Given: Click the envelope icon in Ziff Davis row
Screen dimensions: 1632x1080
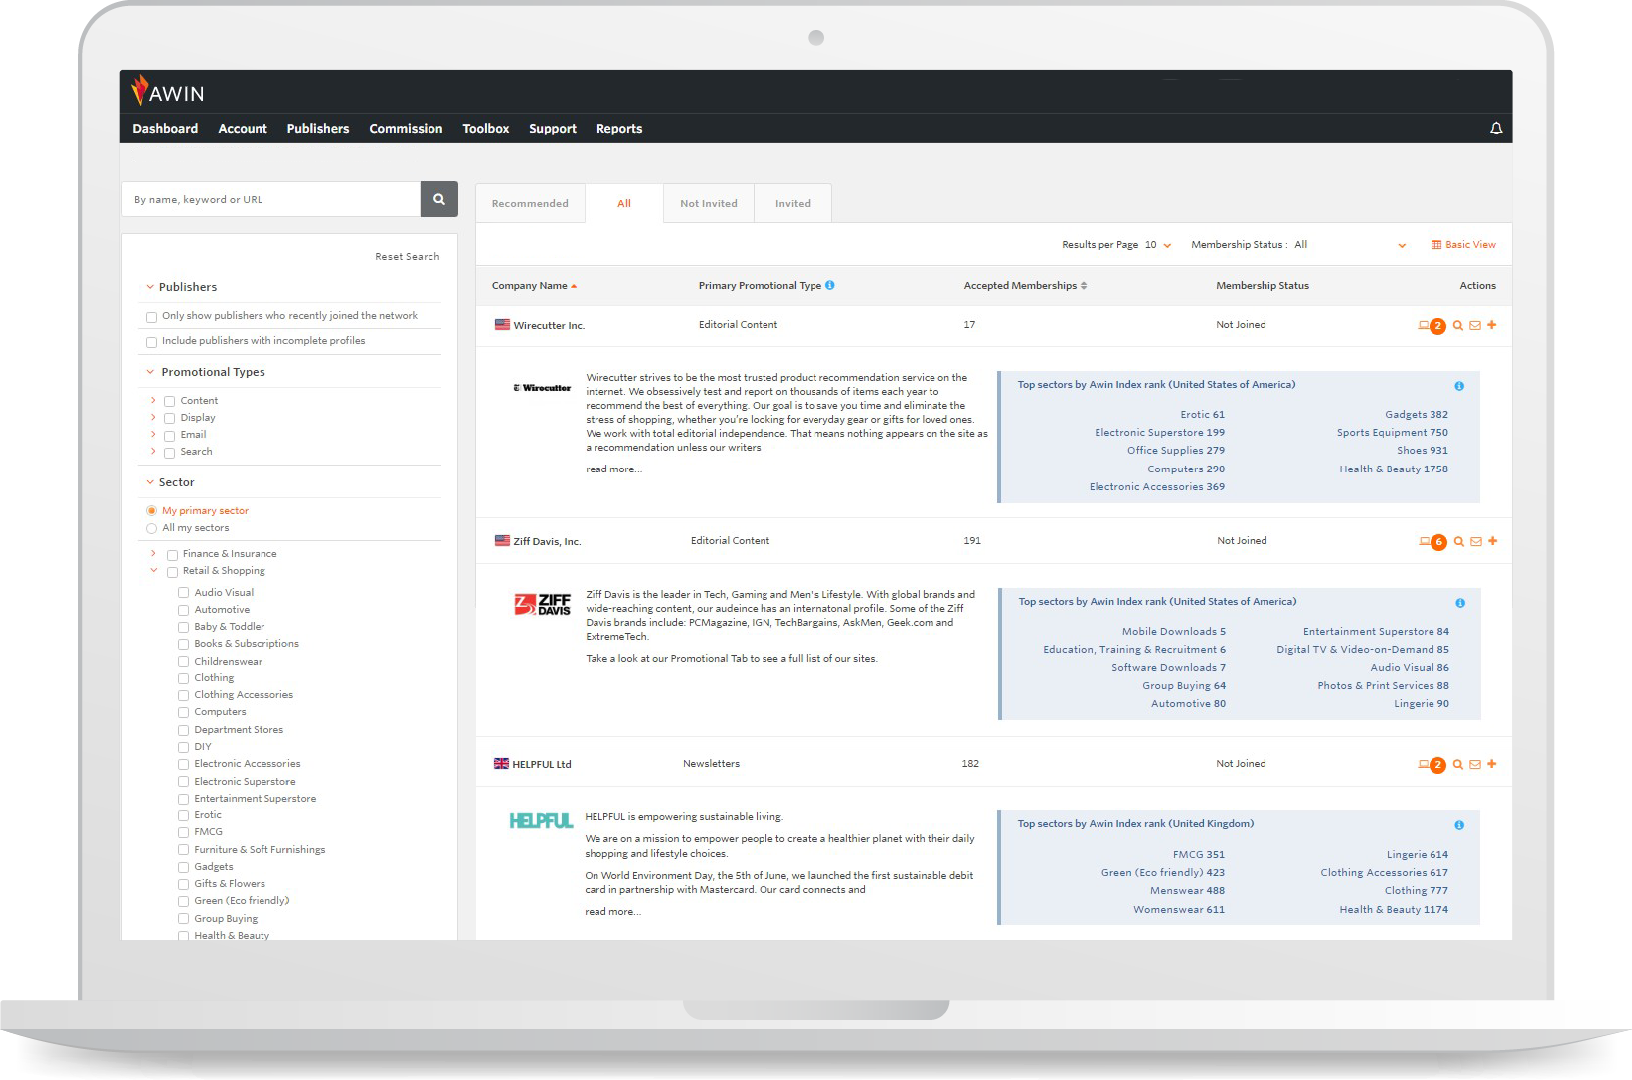Looking at the screenshot, I should (1476, 541).
